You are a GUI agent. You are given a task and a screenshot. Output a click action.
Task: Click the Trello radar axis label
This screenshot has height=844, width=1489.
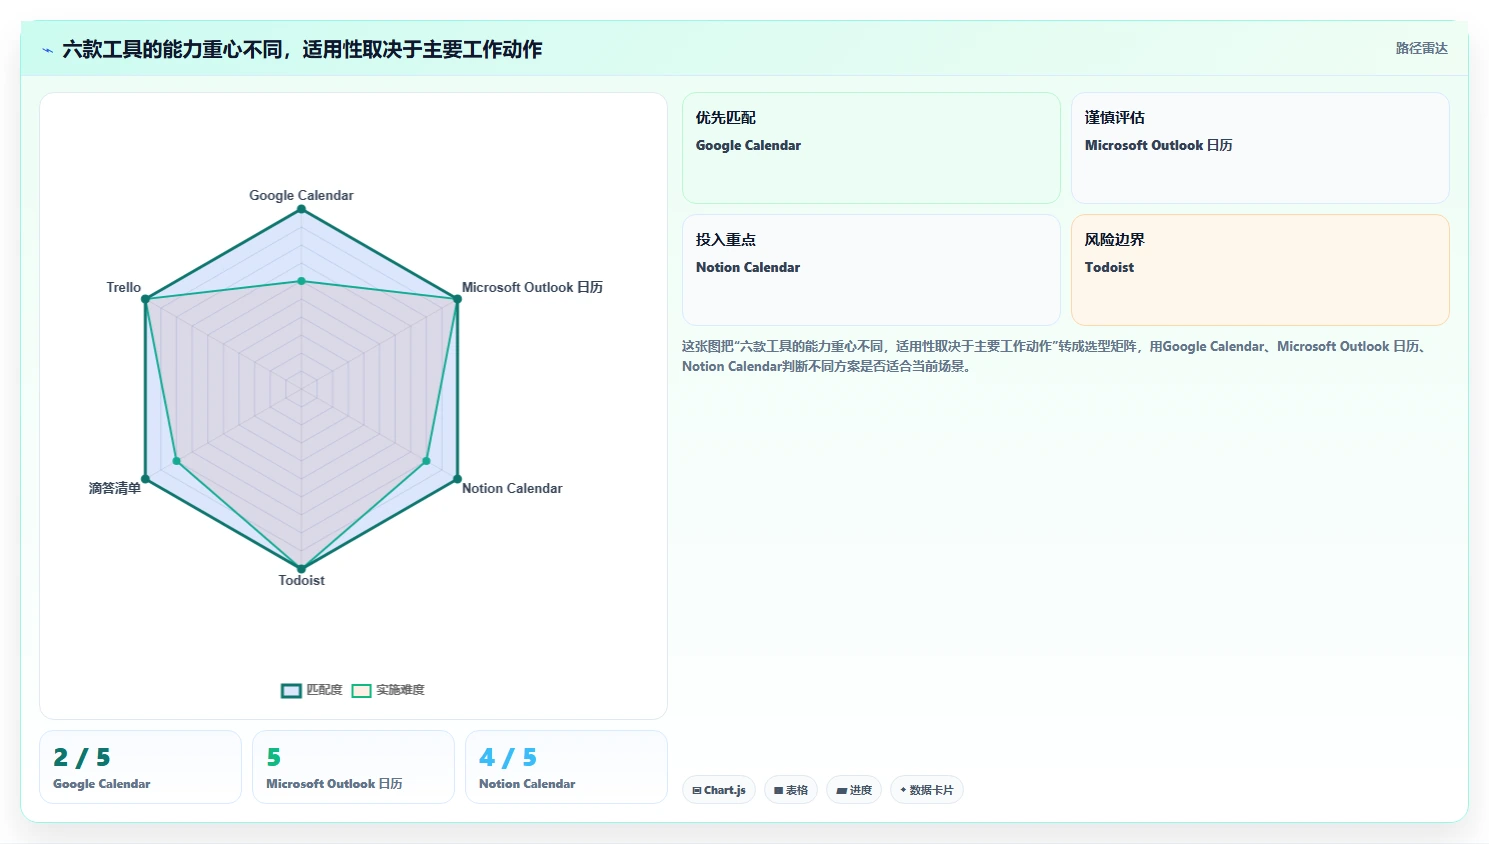click(124, 287)
